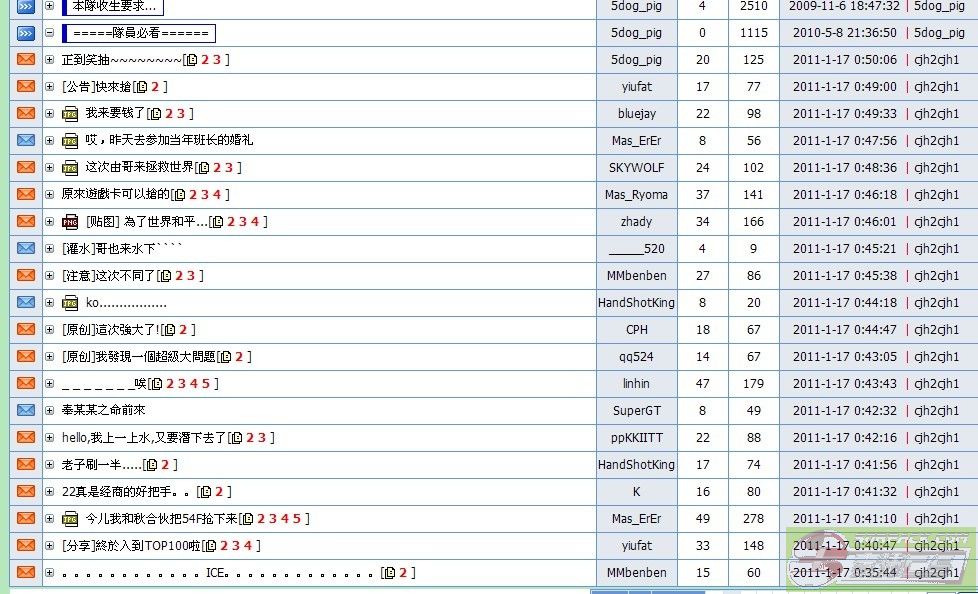This screenshot has width=978, height=594.
Task: Expand the hello,我上一上水 thread preview
Action: pyautogui.click(x=50, y=437)
